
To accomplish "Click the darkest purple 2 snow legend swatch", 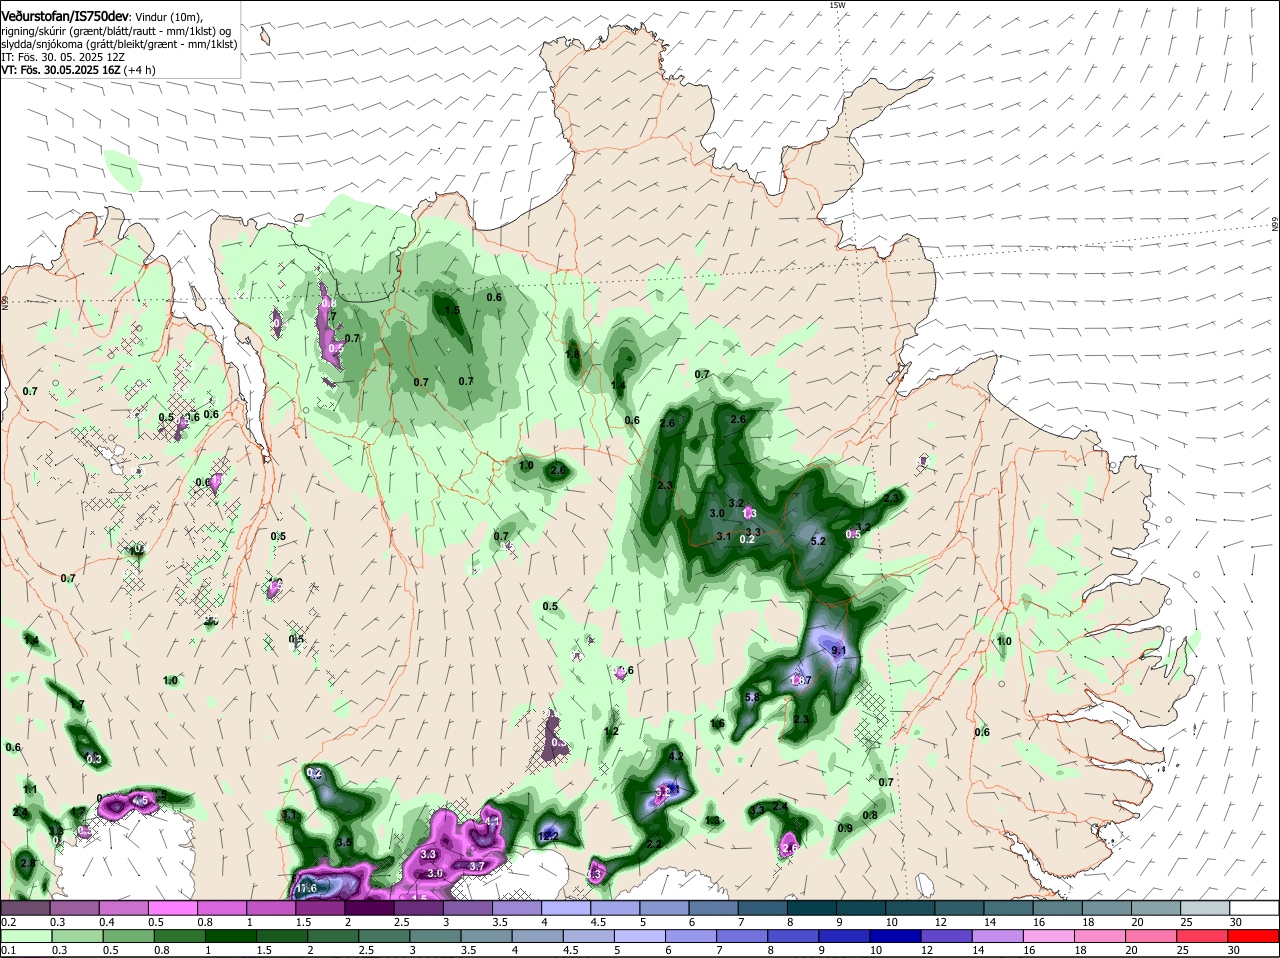I will 368,907.
